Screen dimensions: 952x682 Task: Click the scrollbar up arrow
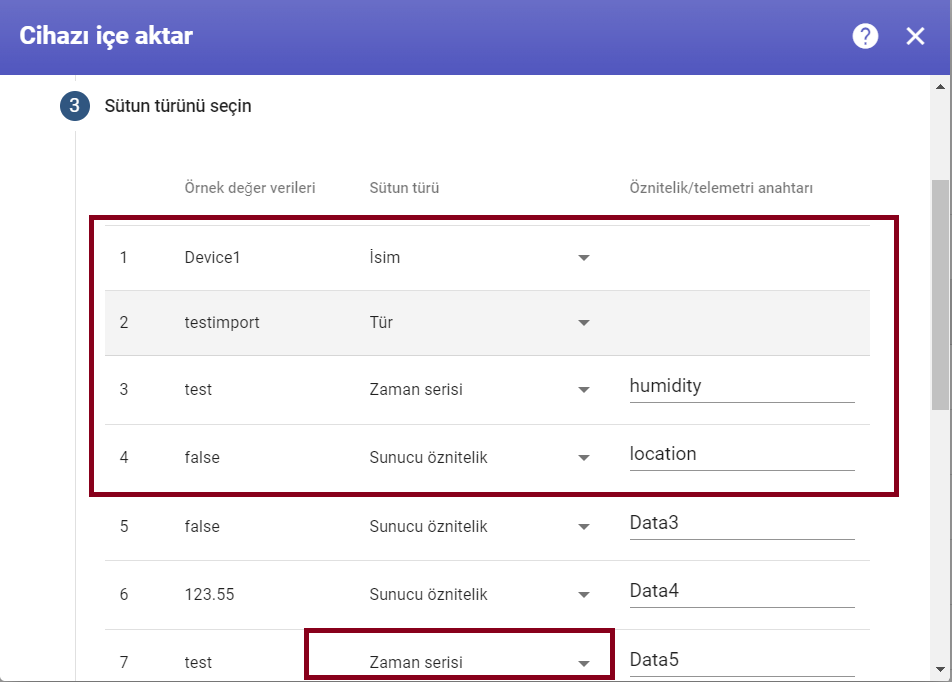click(940, 87)
